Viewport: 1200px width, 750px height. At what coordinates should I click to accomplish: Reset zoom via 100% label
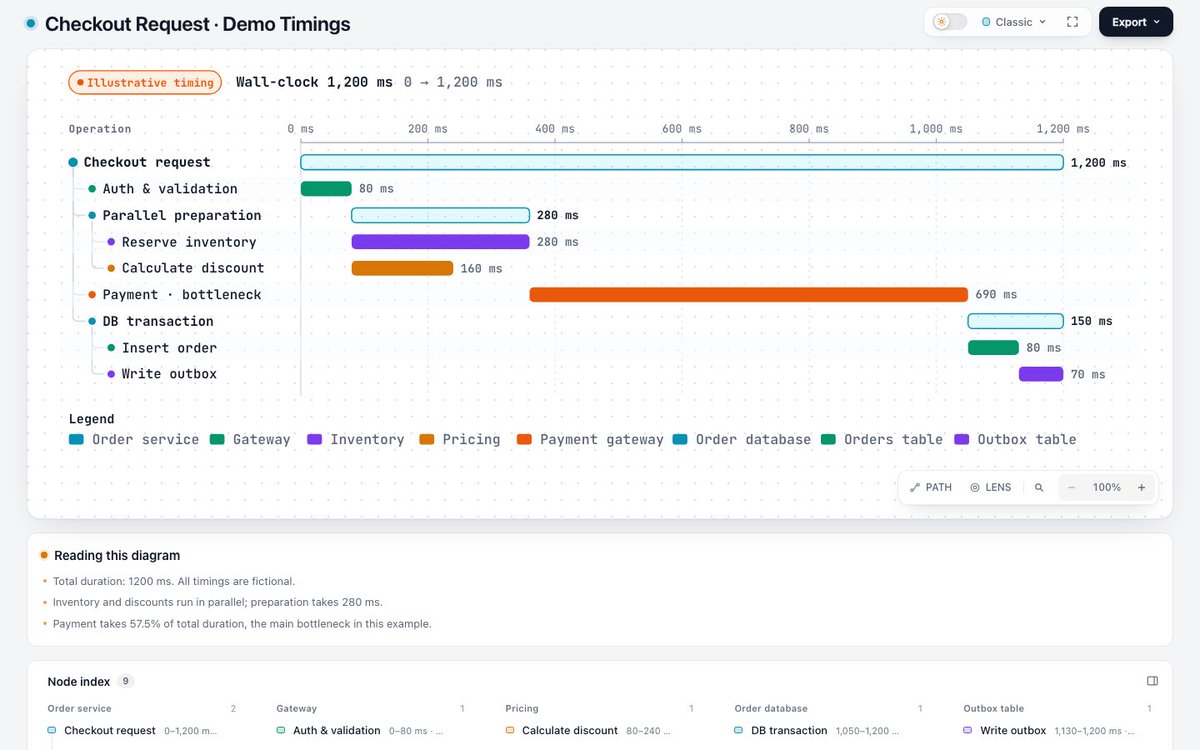click(1107, 488)
